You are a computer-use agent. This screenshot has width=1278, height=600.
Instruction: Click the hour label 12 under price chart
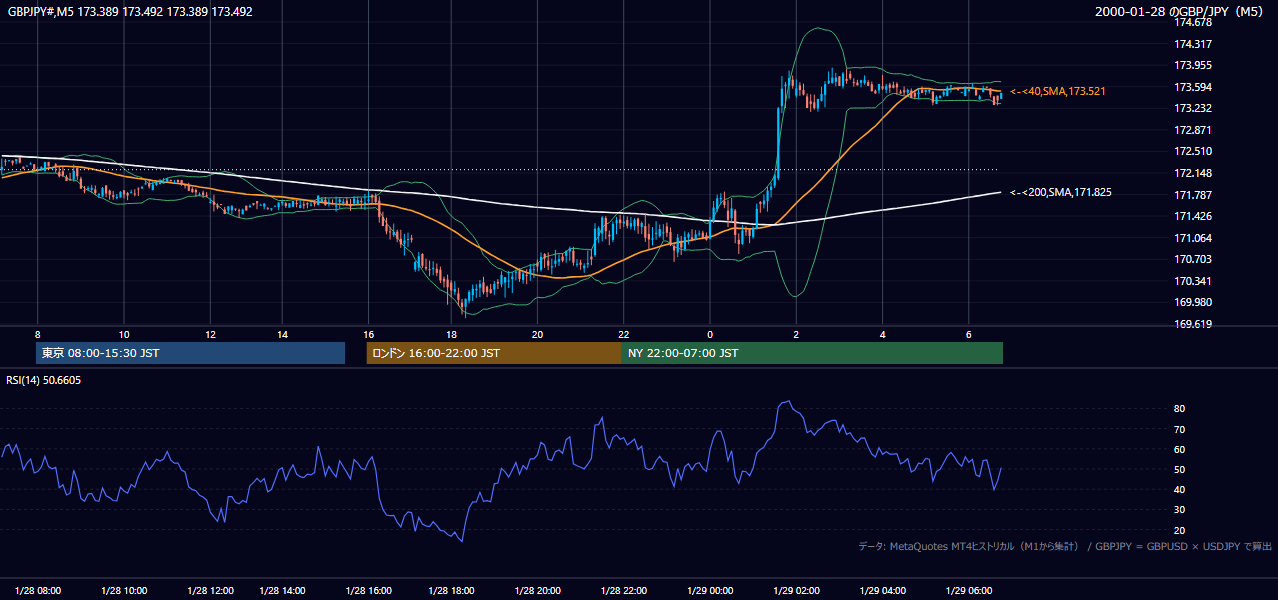(212, 334)
